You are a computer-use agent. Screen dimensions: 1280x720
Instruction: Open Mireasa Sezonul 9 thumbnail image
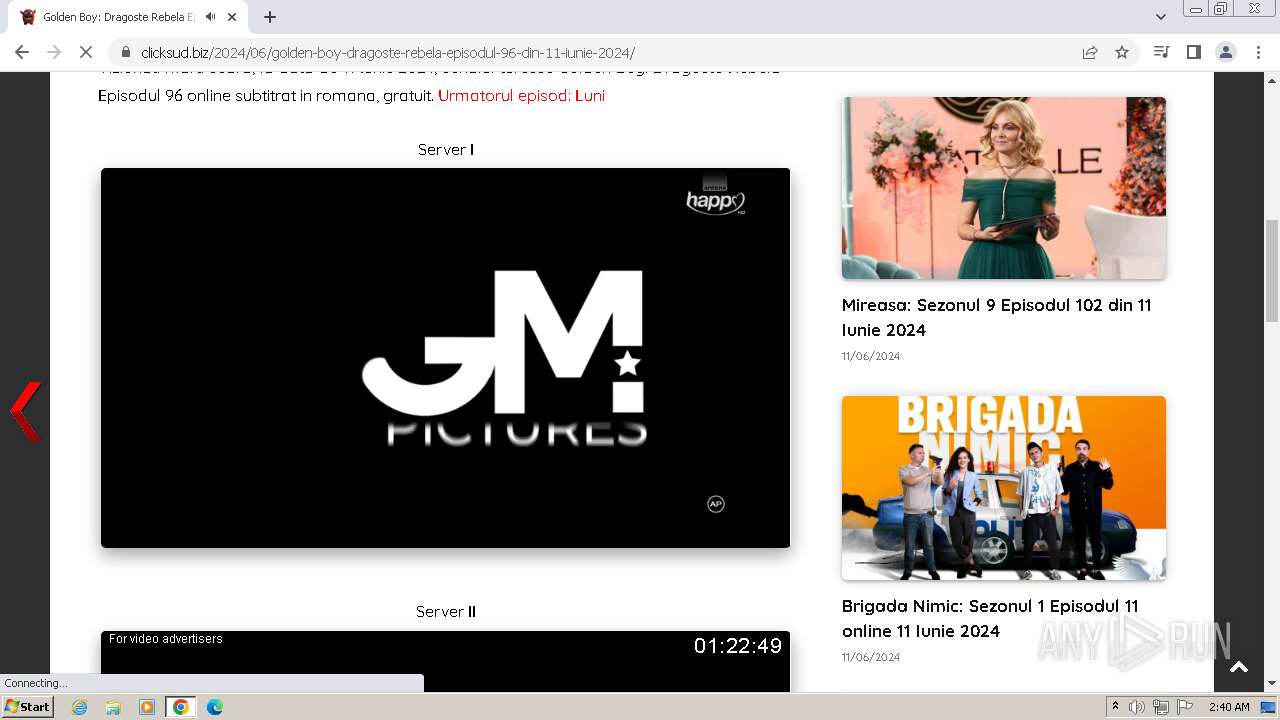coord(1004,188)
